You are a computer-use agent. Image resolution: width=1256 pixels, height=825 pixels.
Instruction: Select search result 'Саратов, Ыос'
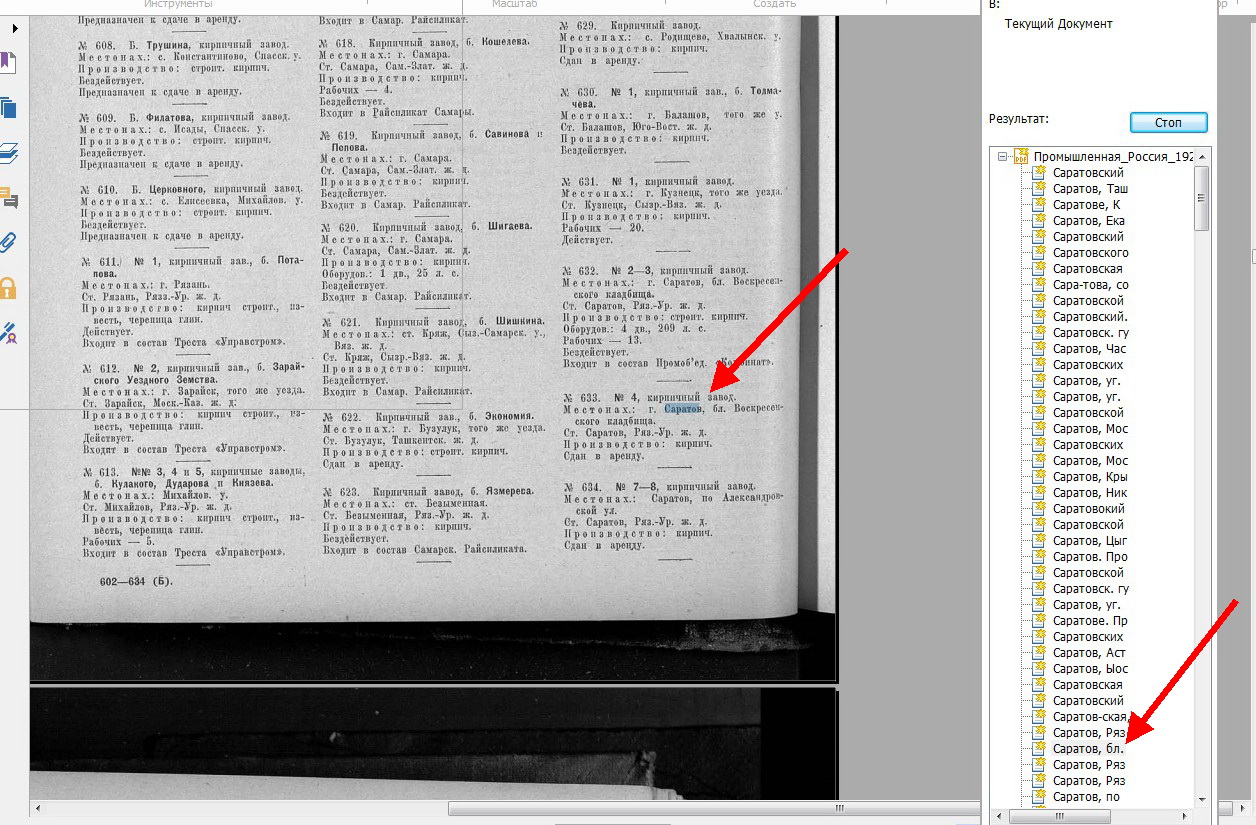point(1090,669)
